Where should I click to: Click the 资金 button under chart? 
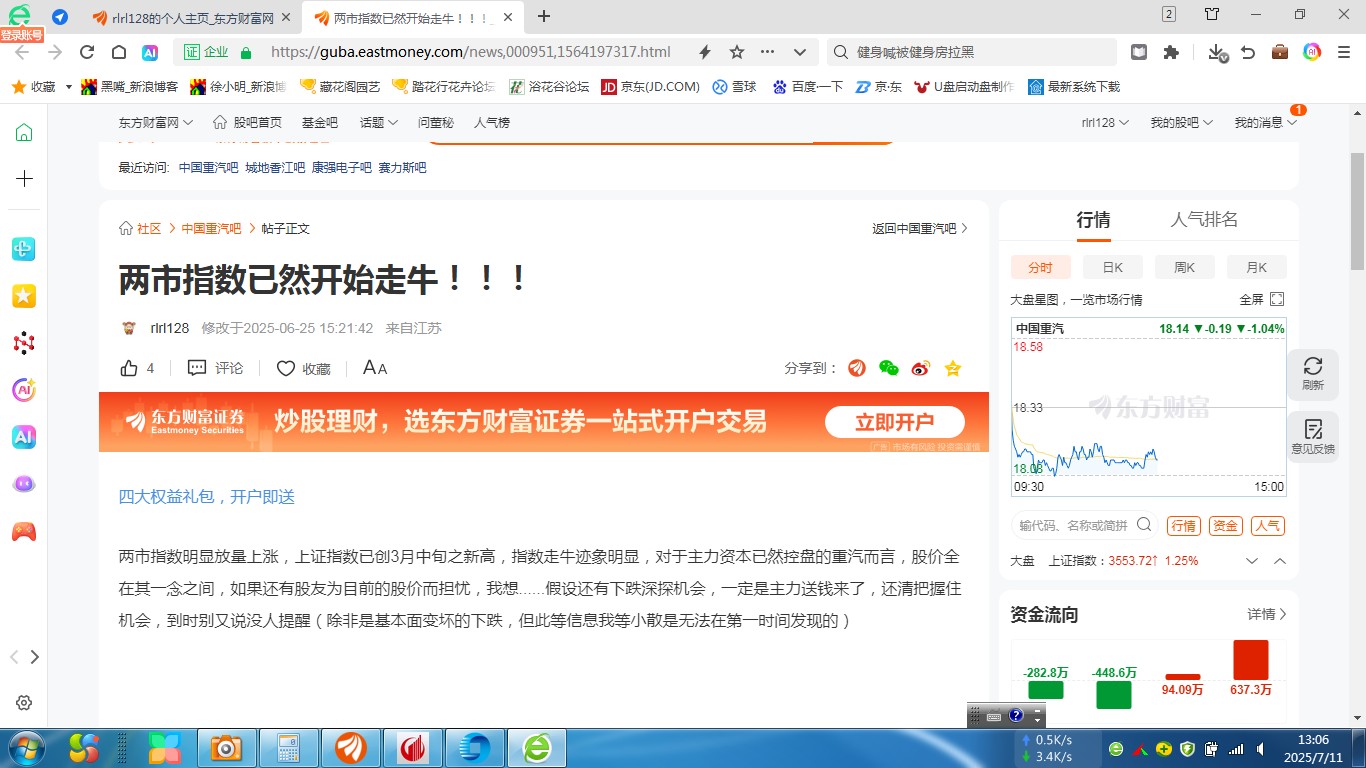[1225, 526]
